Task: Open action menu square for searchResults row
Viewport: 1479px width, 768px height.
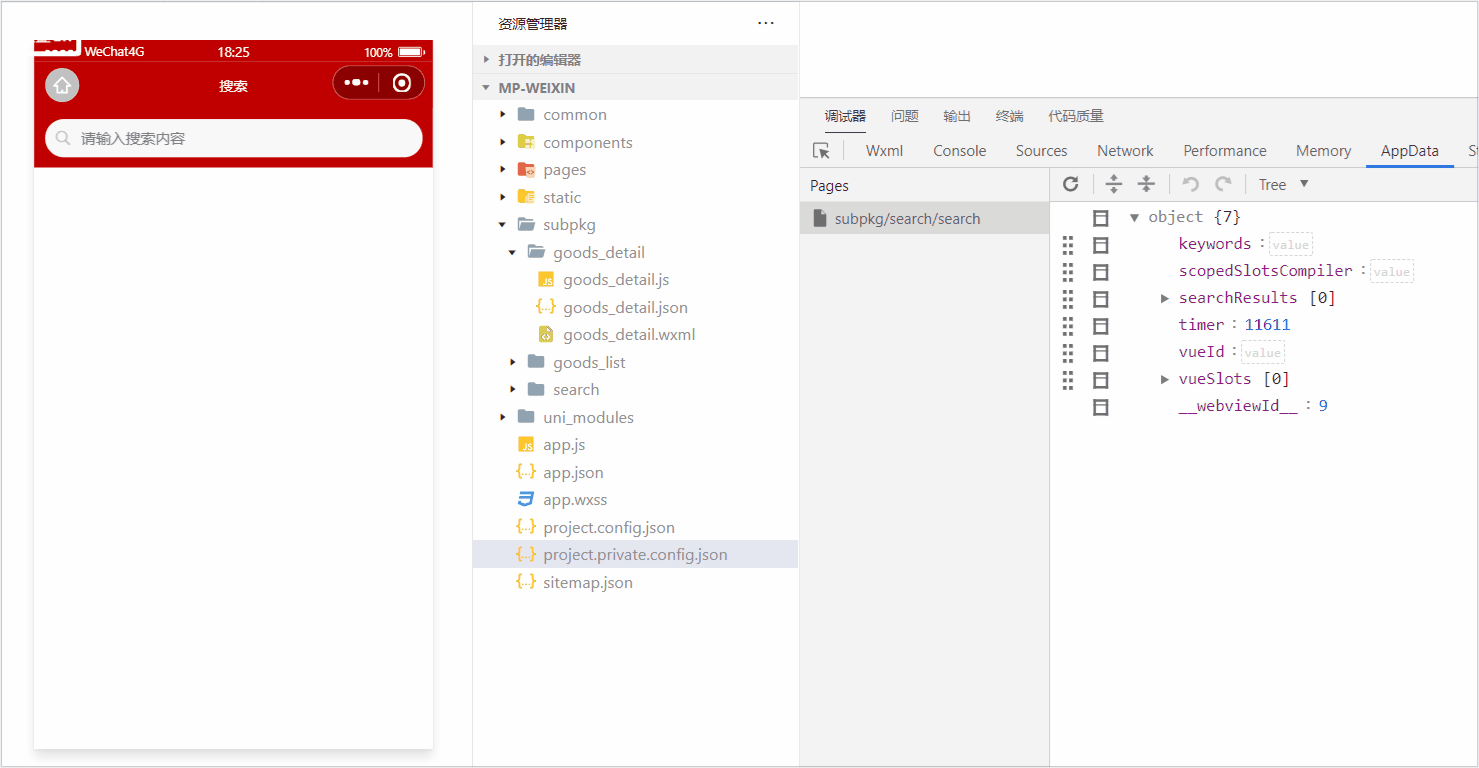Action: (x=1101, y=299)
